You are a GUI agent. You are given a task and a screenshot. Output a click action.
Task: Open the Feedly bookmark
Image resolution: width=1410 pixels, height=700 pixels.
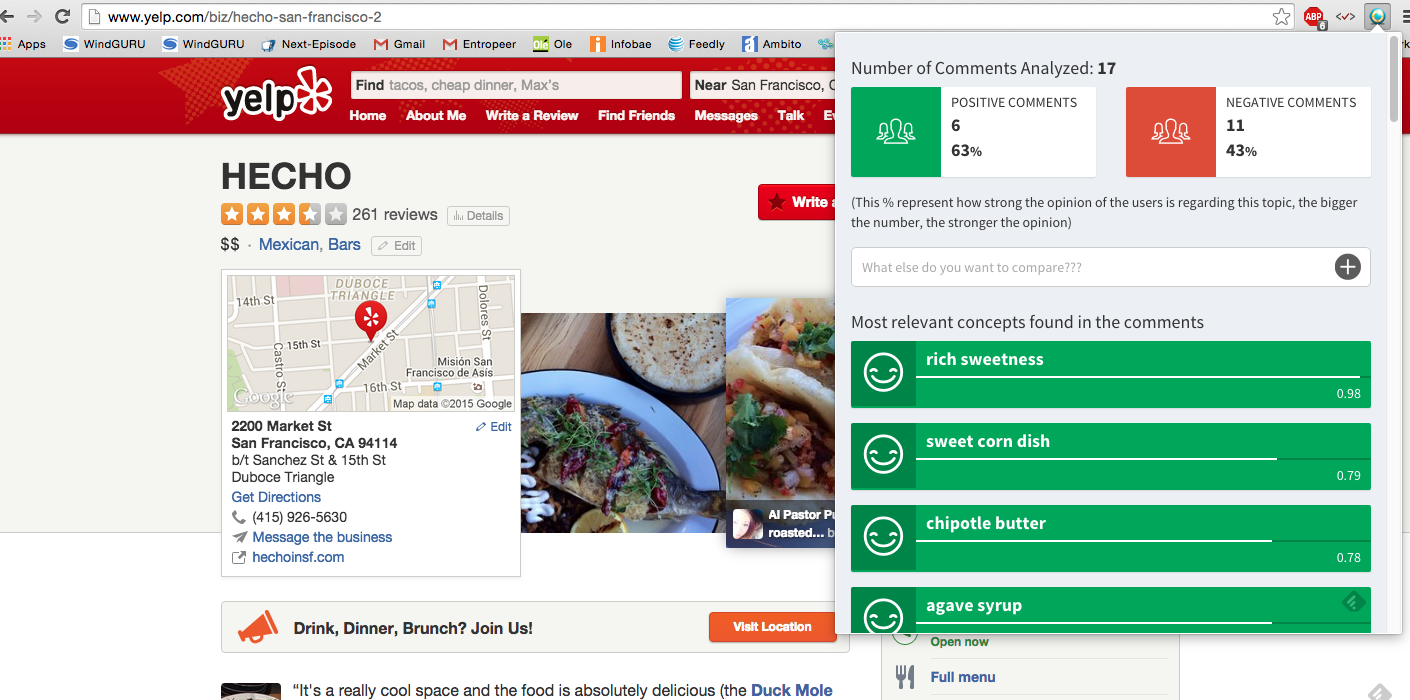coord(697,44)
